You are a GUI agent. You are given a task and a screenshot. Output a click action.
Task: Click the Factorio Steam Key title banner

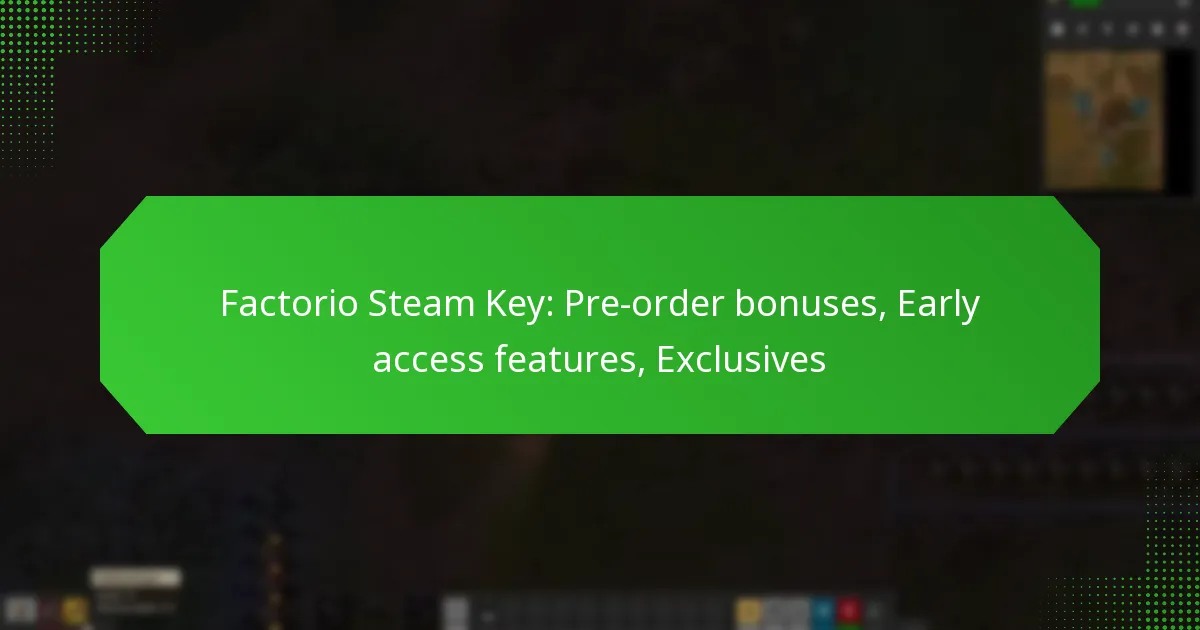click(x=600, y=315)
